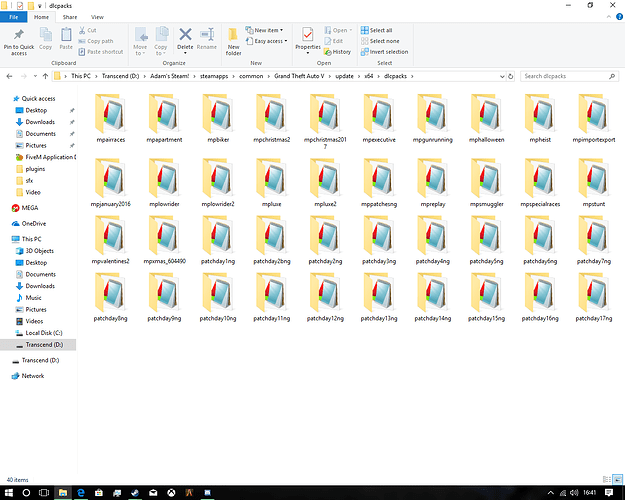This screenshot has height=500, width=625.
Task: Click the Cut scissors command
Action: click(87, 30)
